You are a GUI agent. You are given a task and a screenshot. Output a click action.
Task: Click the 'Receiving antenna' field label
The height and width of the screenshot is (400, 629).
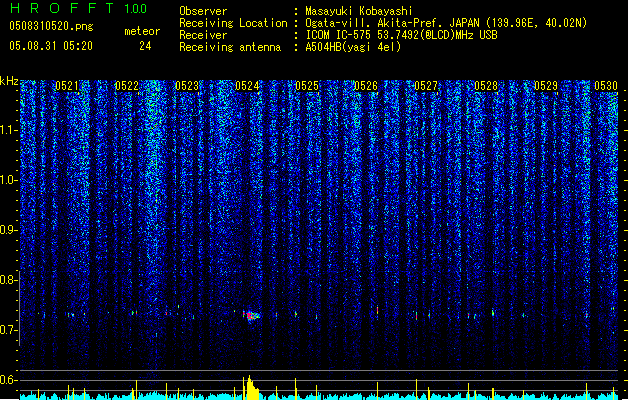click(230, 47)
